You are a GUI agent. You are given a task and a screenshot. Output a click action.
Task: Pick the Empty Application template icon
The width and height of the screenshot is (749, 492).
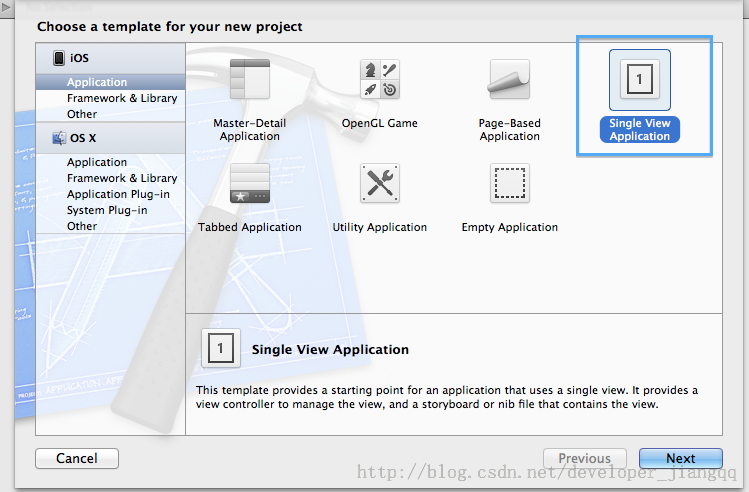[x=509, y=184]
